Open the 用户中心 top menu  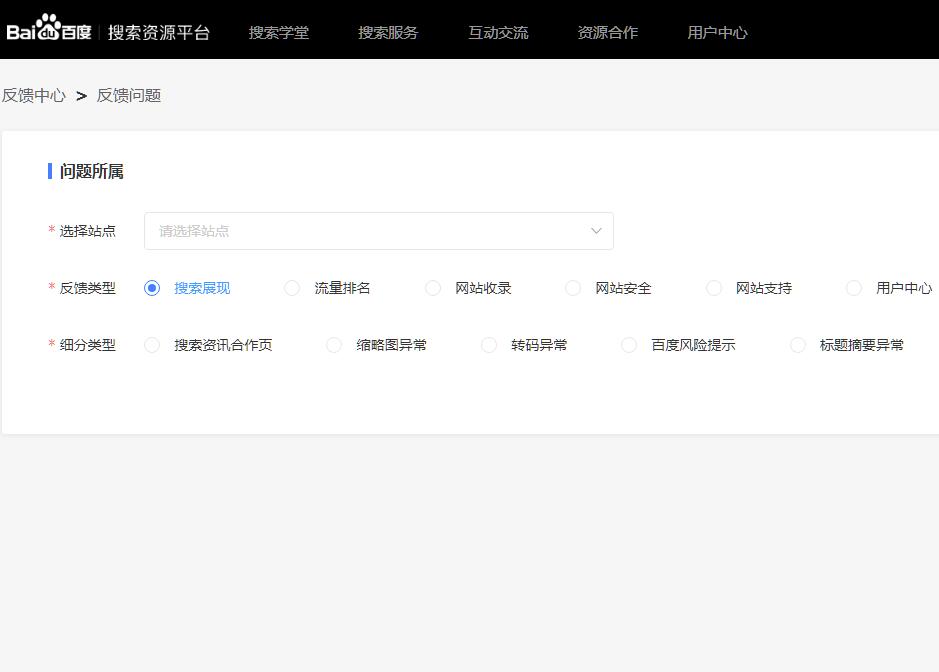click(717, 32)
